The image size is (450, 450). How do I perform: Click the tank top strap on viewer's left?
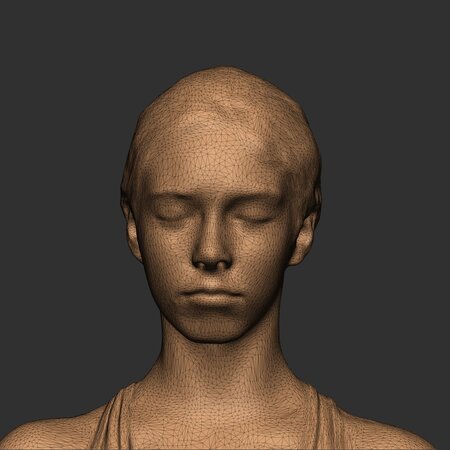(x=115, y=420)
